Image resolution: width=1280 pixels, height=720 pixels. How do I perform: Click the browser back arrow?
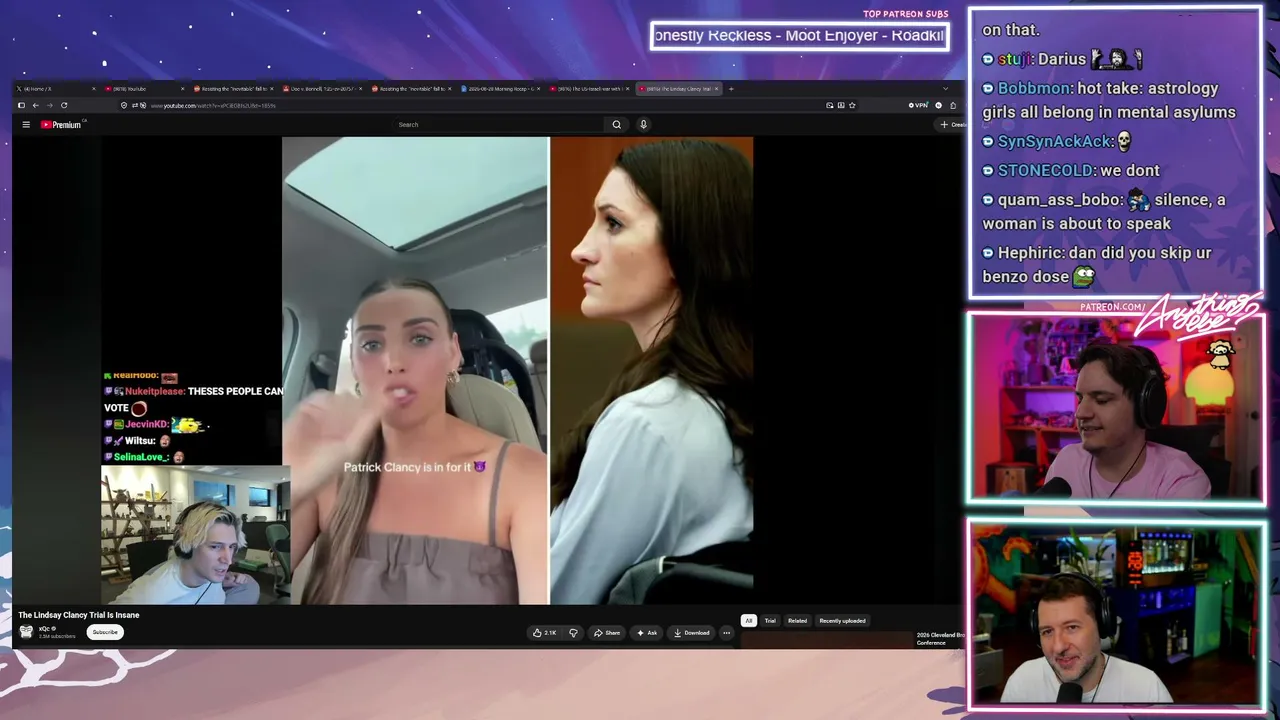click(35, 105)
